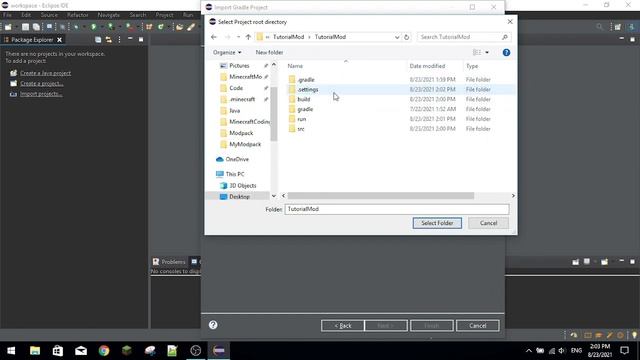Click the Import projects link

(x=41, y=94)
